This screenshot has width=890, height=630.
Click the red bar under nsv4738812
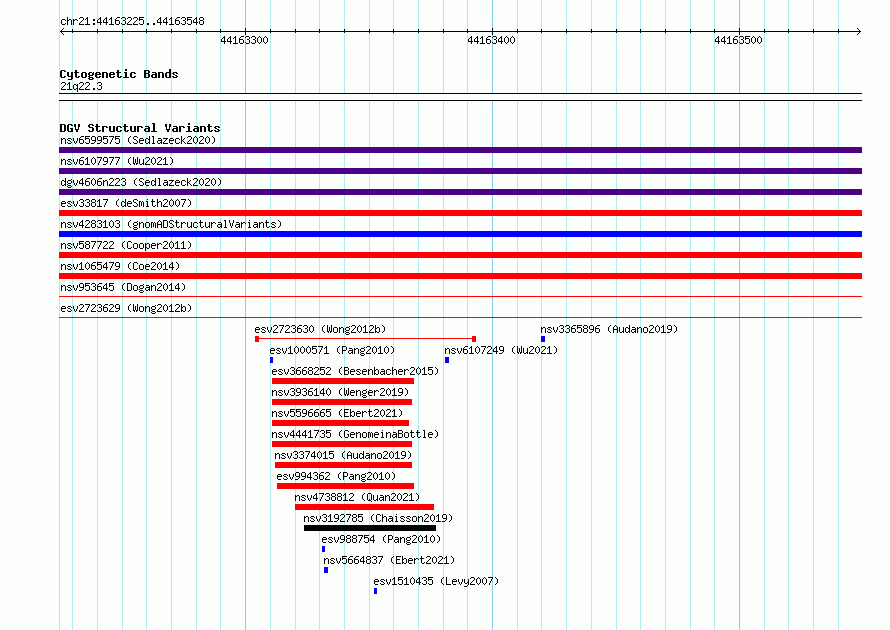(364, 507)
